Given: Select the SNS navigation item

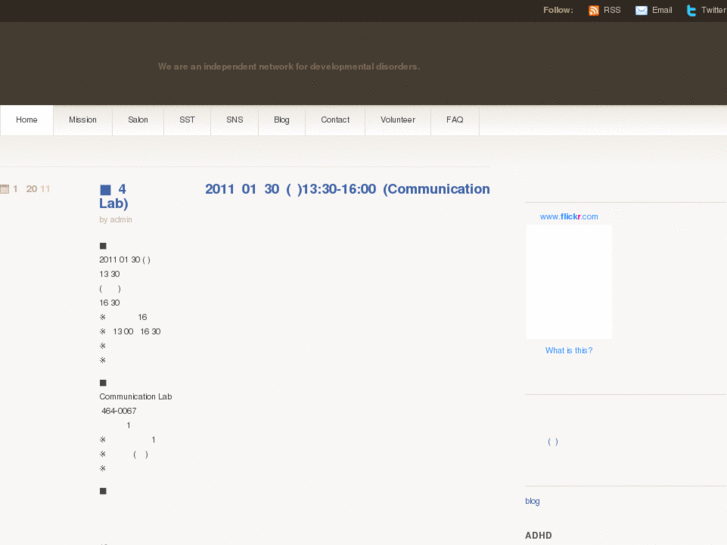Looking at the screenshot, I should click(235, 120).
